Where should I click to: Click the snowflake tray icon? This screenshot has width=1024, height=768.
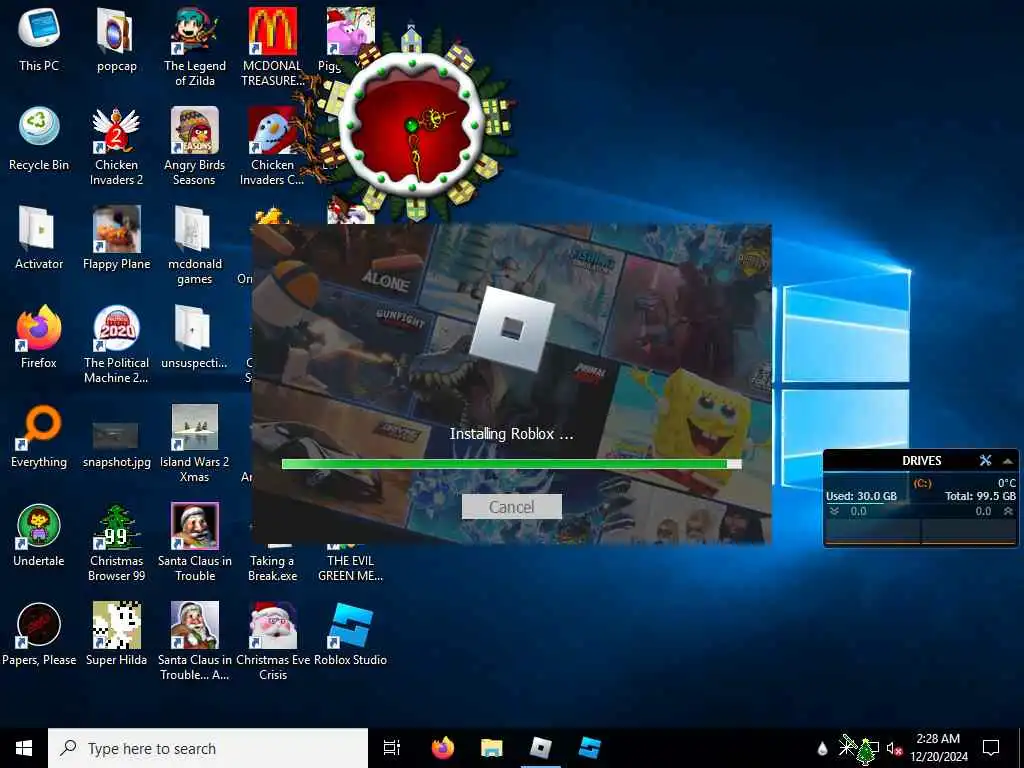(847, 744)
